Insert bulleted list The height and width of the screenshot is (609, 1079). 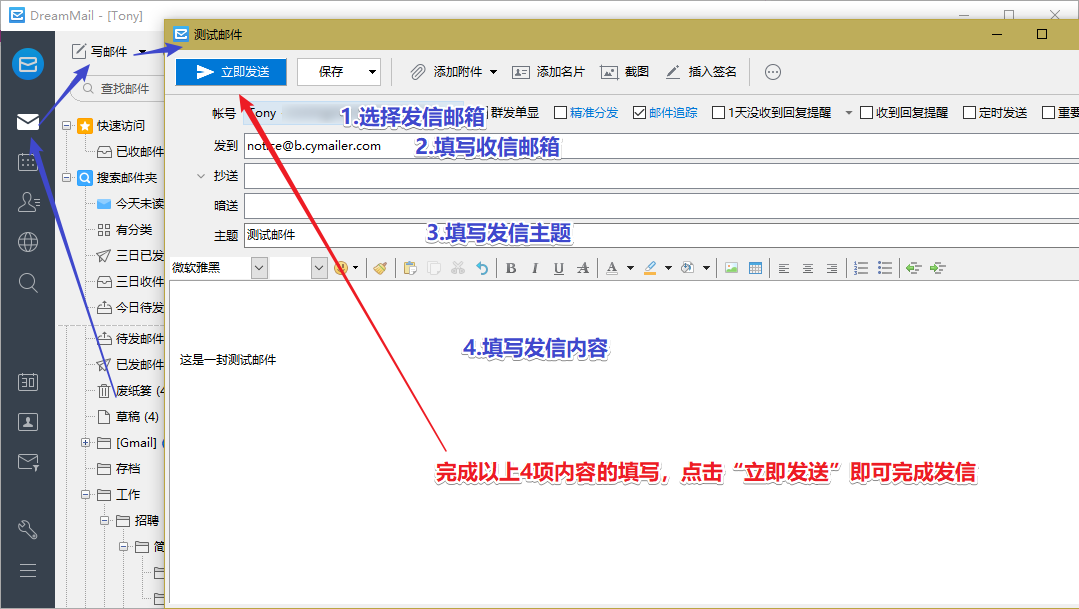(885, 268)
